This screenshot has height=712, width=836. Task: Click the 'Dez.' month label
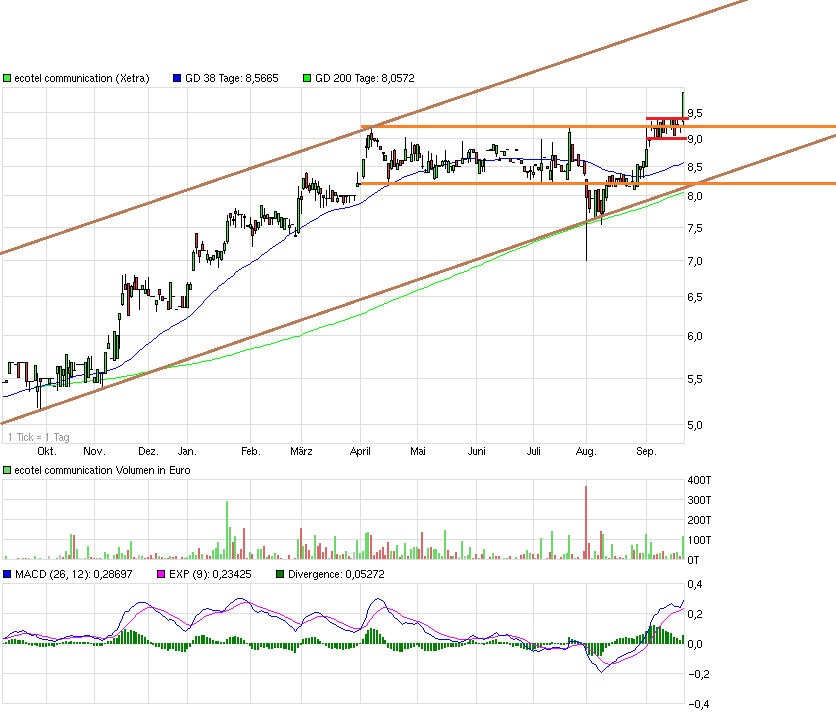[148, 452]
